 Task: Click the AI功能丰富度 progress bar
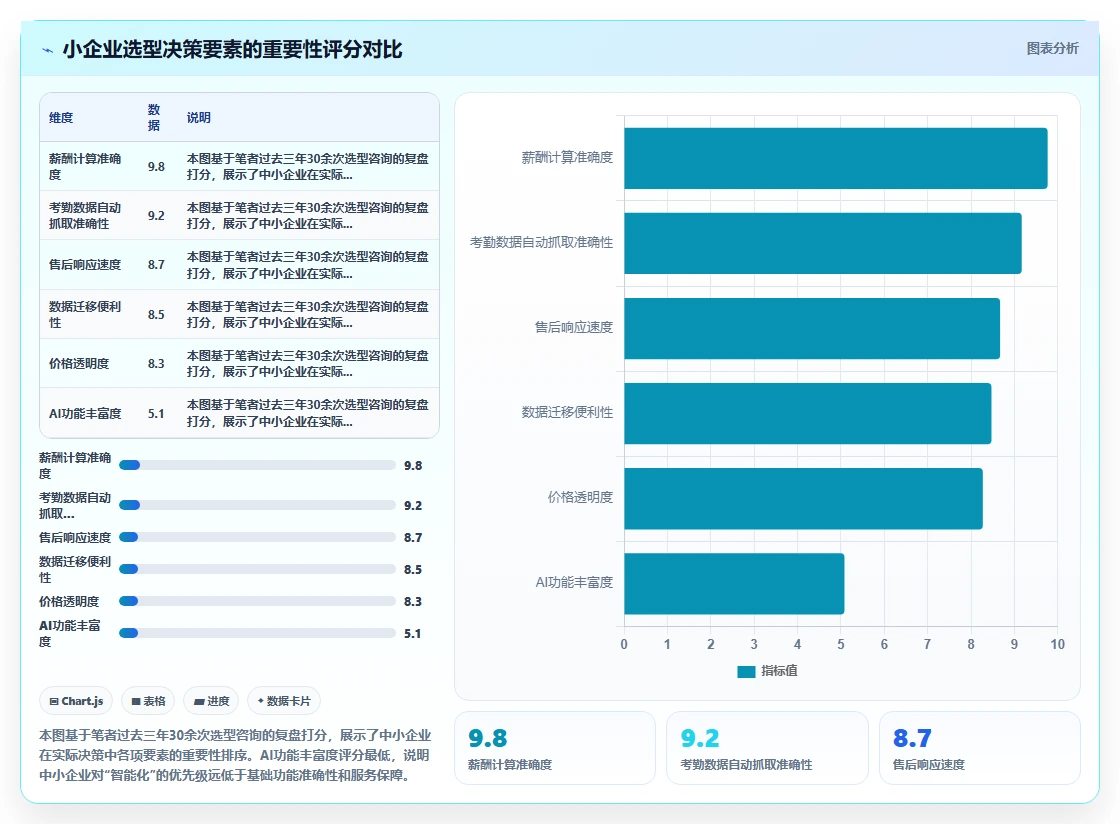click(257, 633)
